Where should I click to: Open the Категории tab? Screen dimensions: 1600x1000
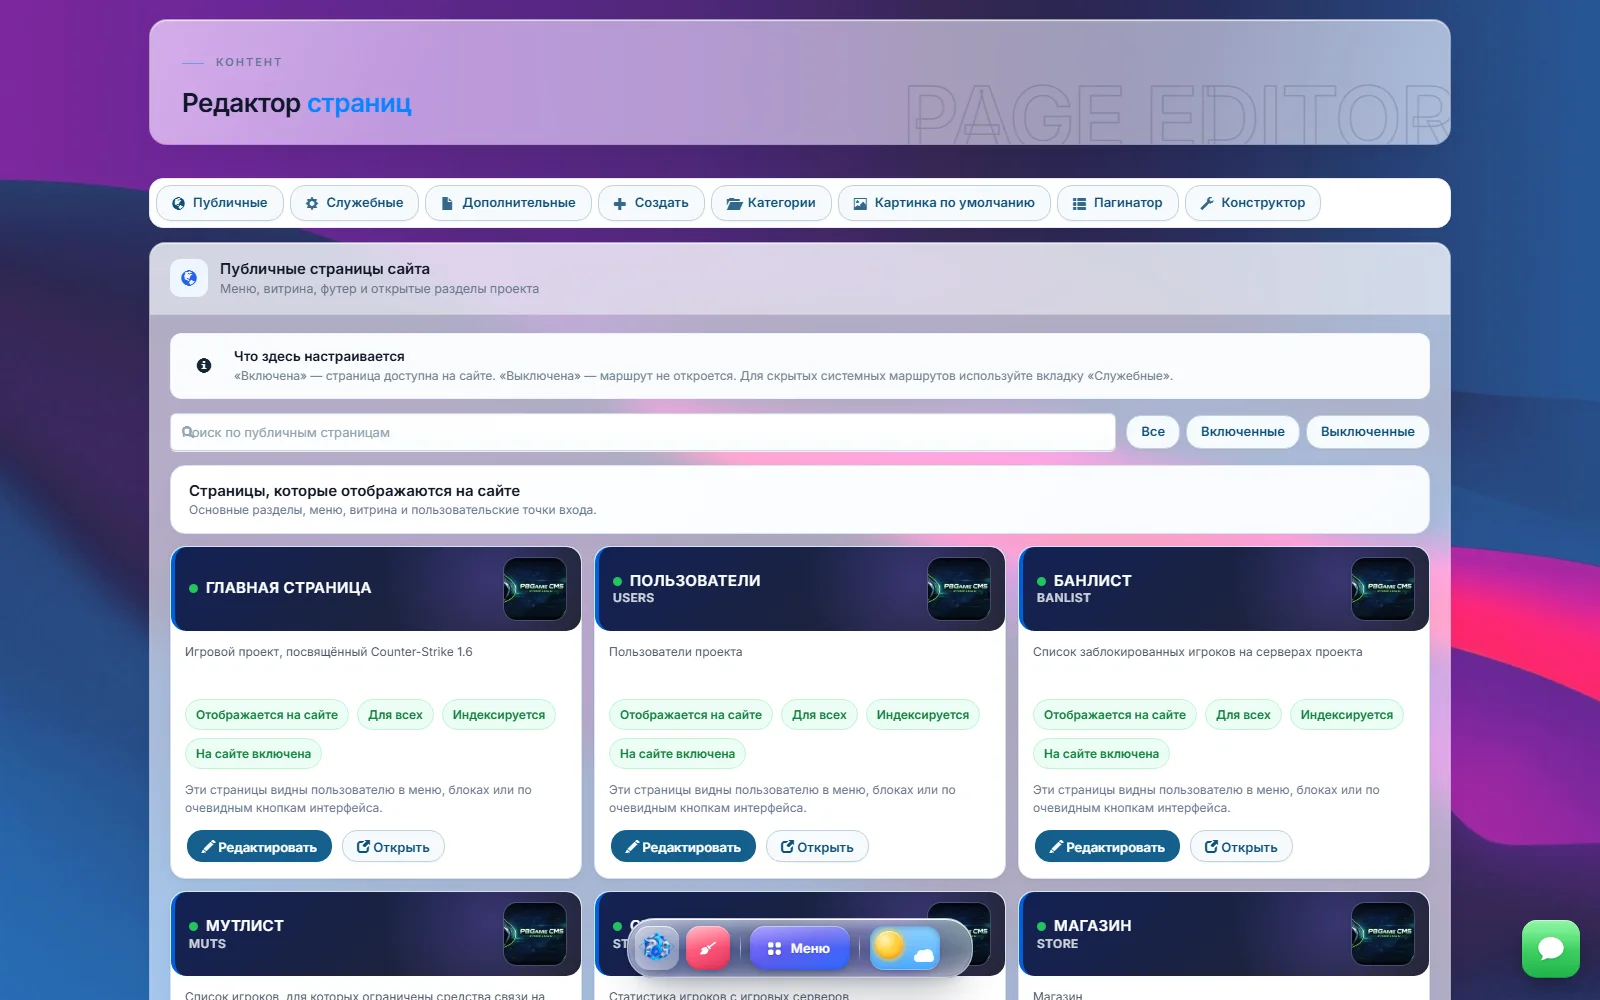tap(771, 203)
